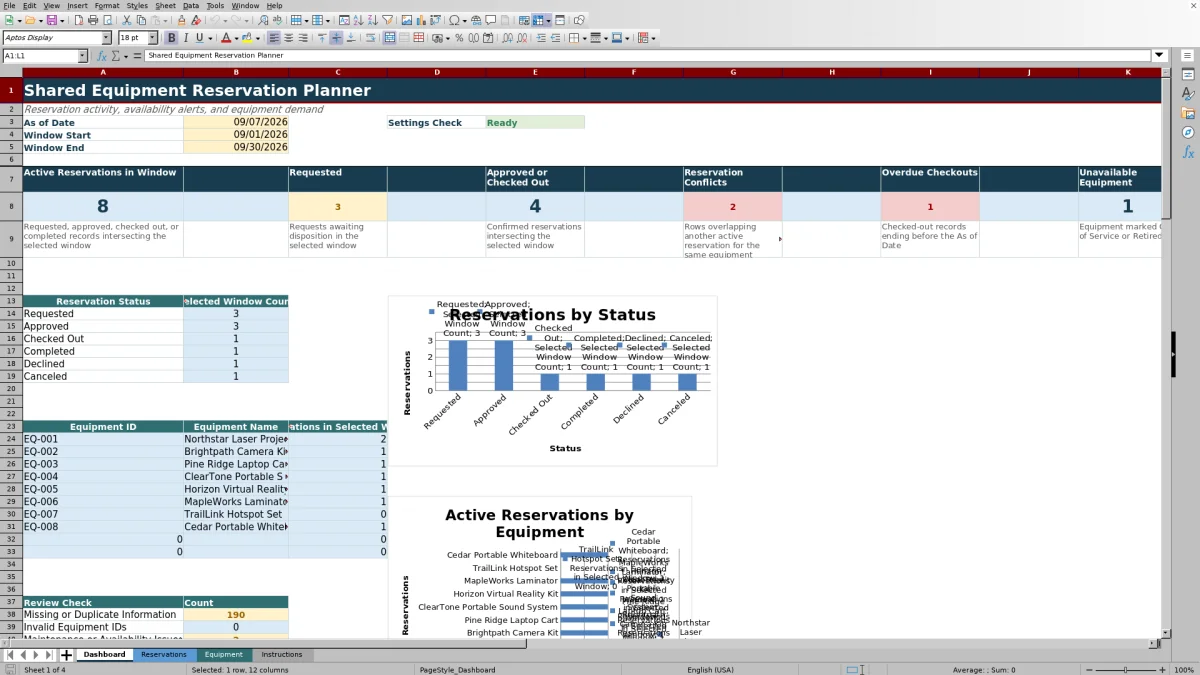Click the Insert Chart icon
The width and height of the screenshot is (1200, 675).
coord(420,20)
